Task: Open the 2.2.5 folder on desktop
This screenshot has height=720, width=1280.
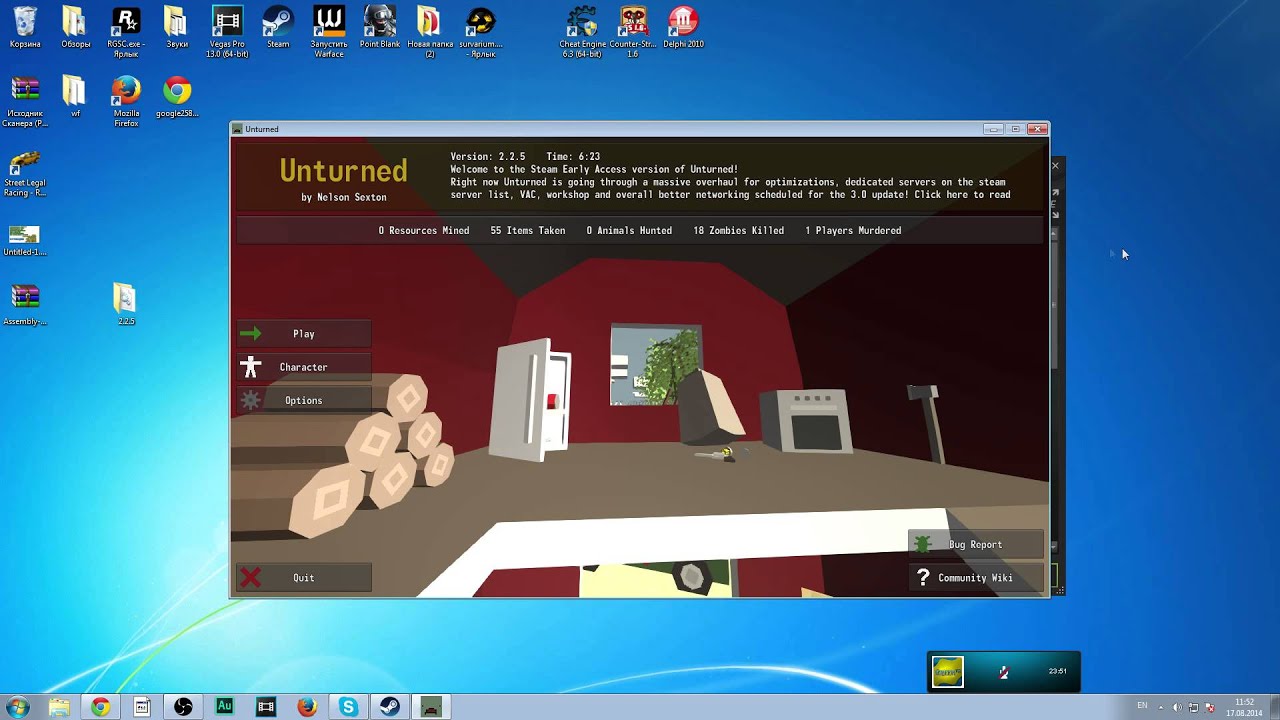Action: 125,305
